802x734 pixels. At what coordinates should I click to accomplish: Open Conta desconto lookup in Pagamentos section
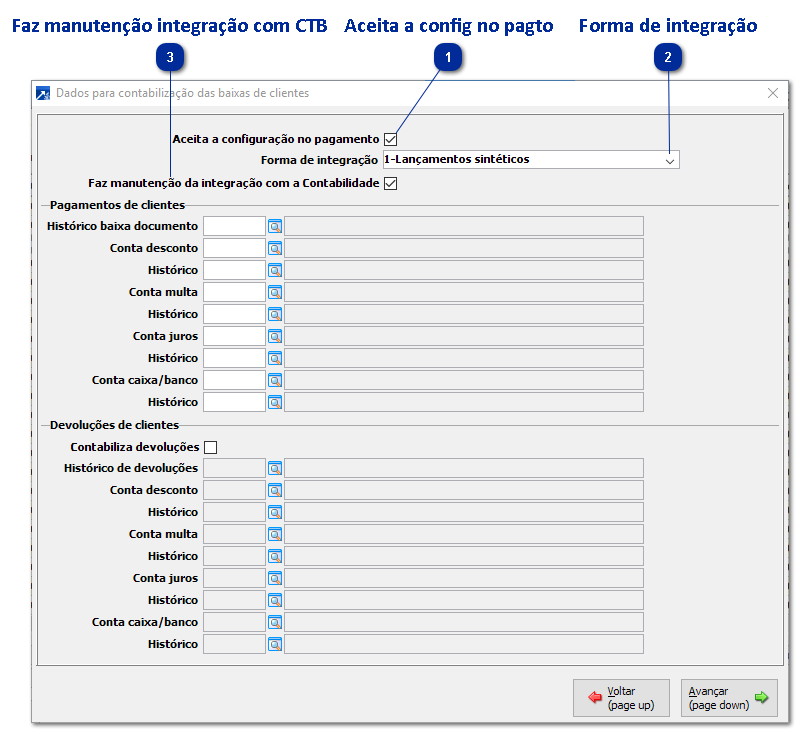click(277, 248)
